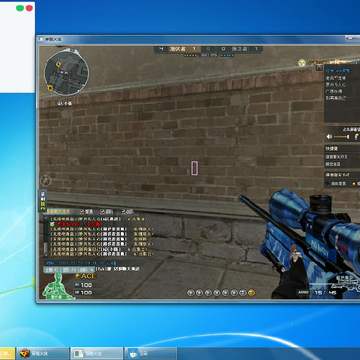Click the pink crosshair at screen center
Screen dimensions: 360x360
click(x=194, y=168)
